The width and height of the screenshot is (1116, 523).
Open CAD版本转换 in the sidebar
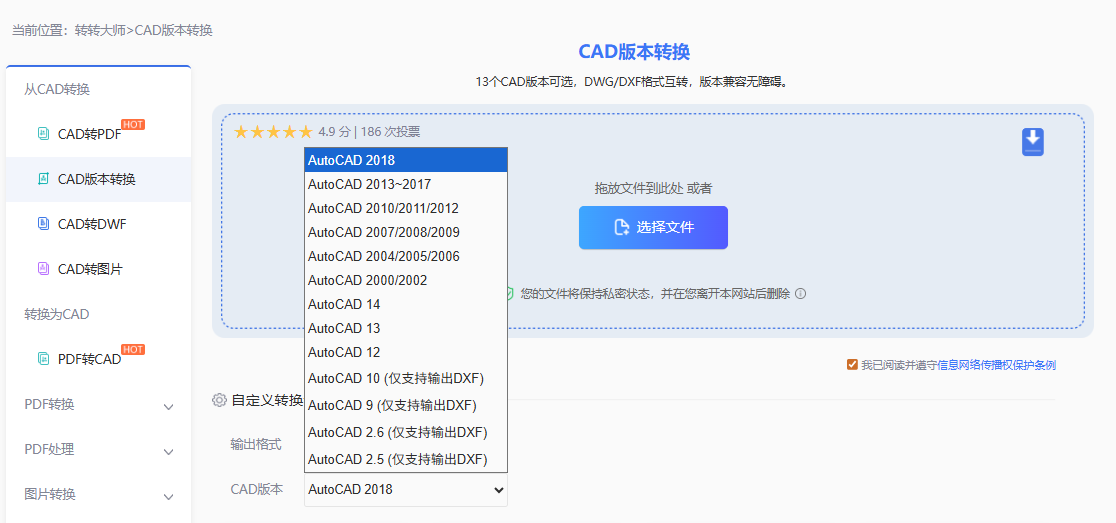pyautogui.click(x=97, y=179)
